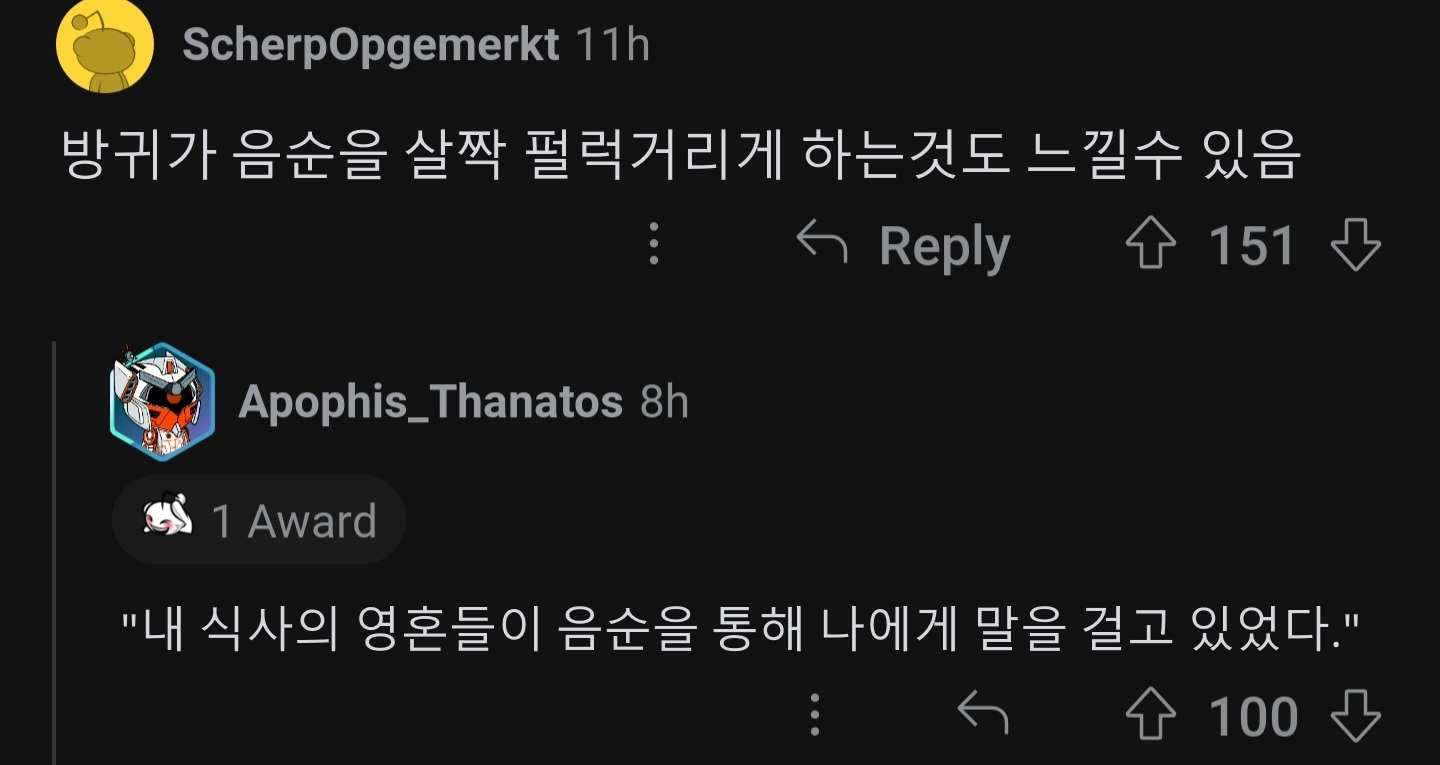Screen dimensions: 1440x765
Task: Click the 100 vote score
Action: click(x=1253, y=716)
